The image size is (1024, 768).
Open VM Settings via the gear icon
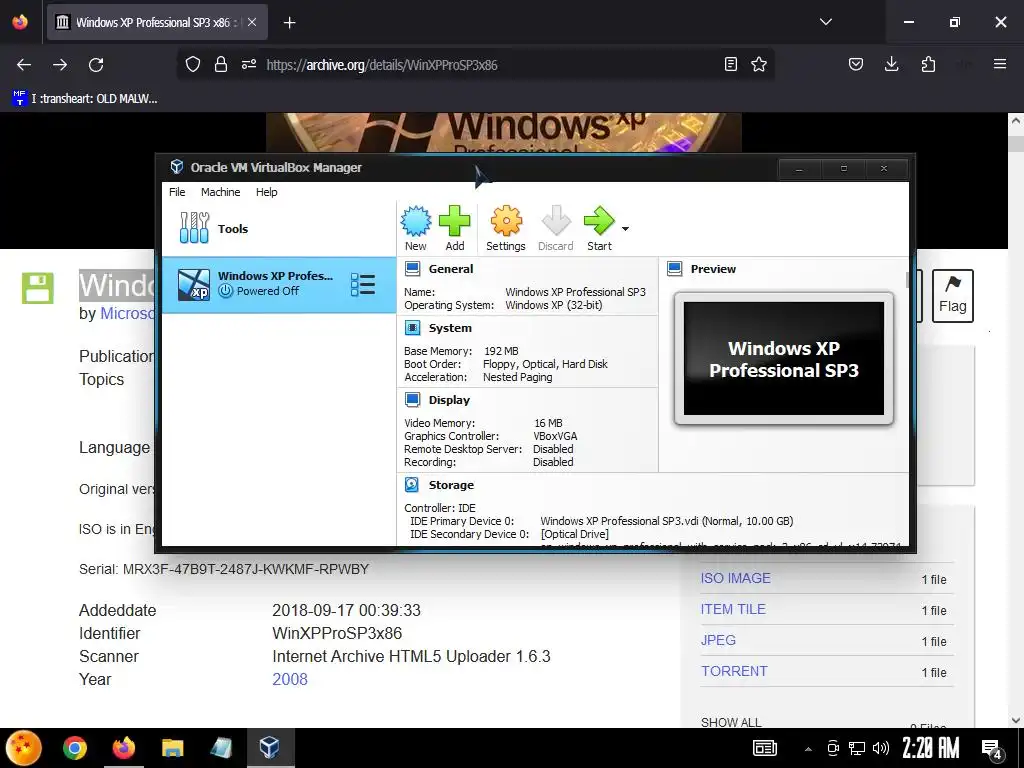[x=505, y=228]
